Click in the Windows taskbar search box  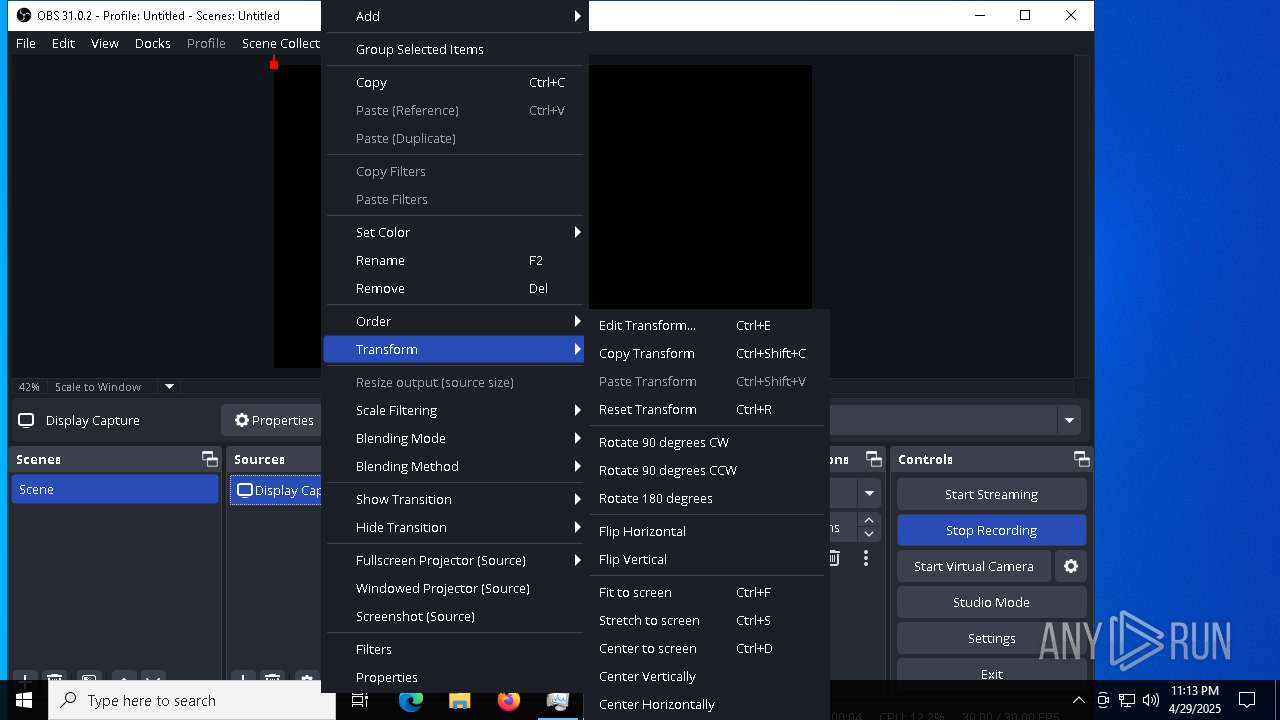[x=192, y=701]
